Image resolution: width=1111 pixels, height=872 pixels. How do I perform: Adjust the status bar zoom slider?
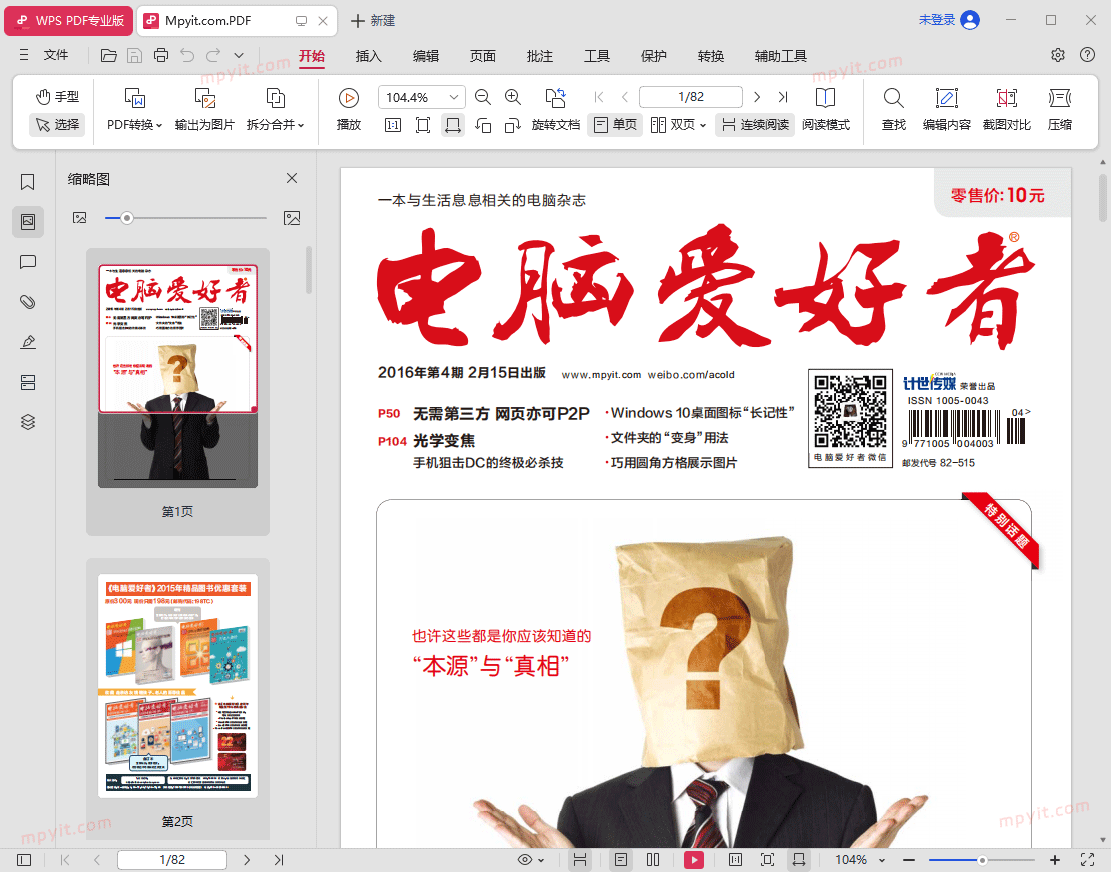(x=982, y=860)
